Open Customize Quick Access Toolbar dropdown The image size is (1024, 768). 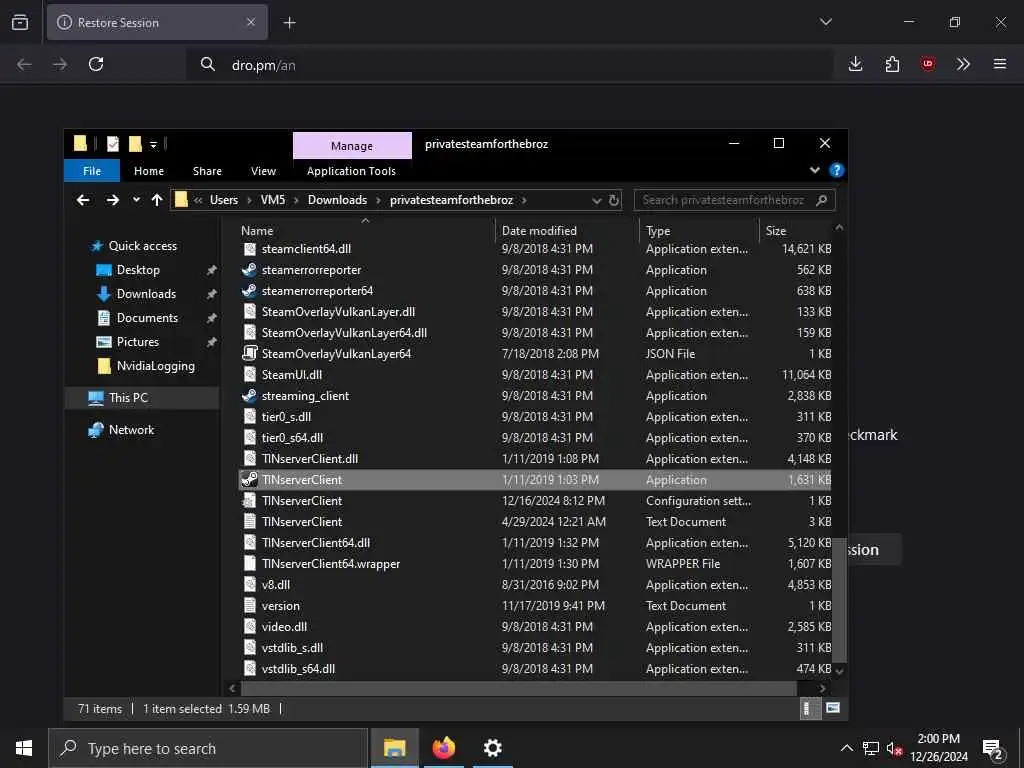153,144
